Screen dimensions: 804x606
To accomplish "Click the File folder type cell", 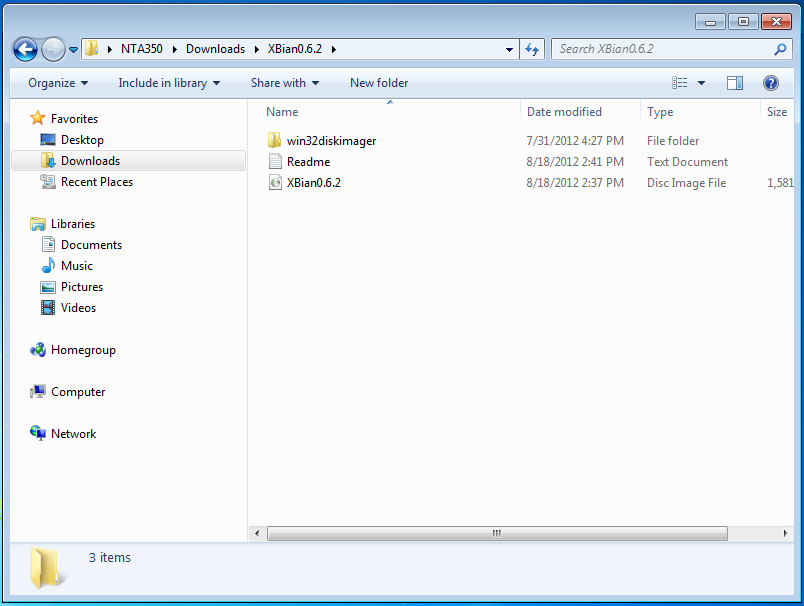I will pos(673,141).
